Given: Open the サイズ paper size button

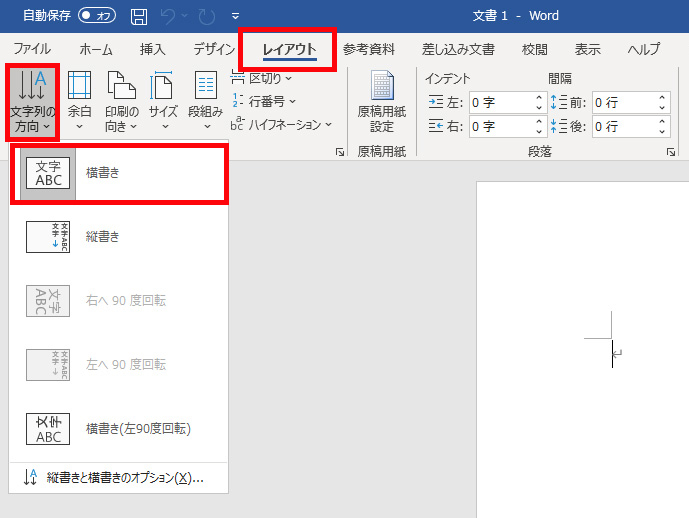Looking at the screenshot, I should pos(163,101).
